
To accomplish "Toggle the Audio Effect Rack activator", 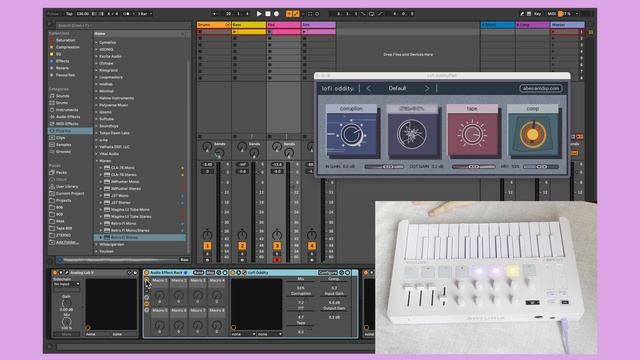I will point(147,272).
